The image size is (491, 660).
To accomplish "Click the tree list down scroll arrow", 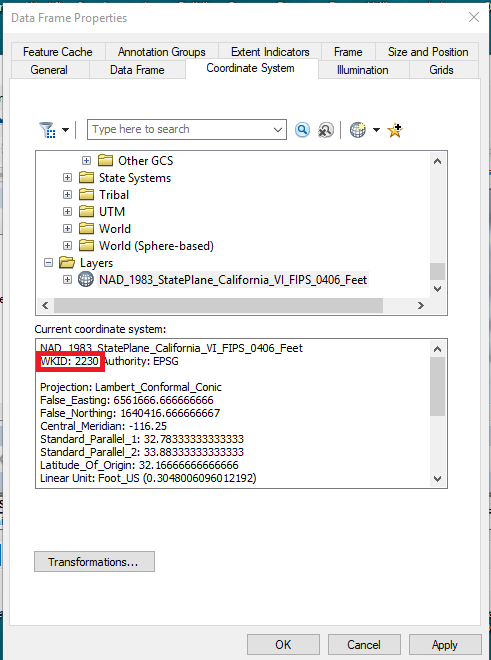I will (x=438, y=289).
